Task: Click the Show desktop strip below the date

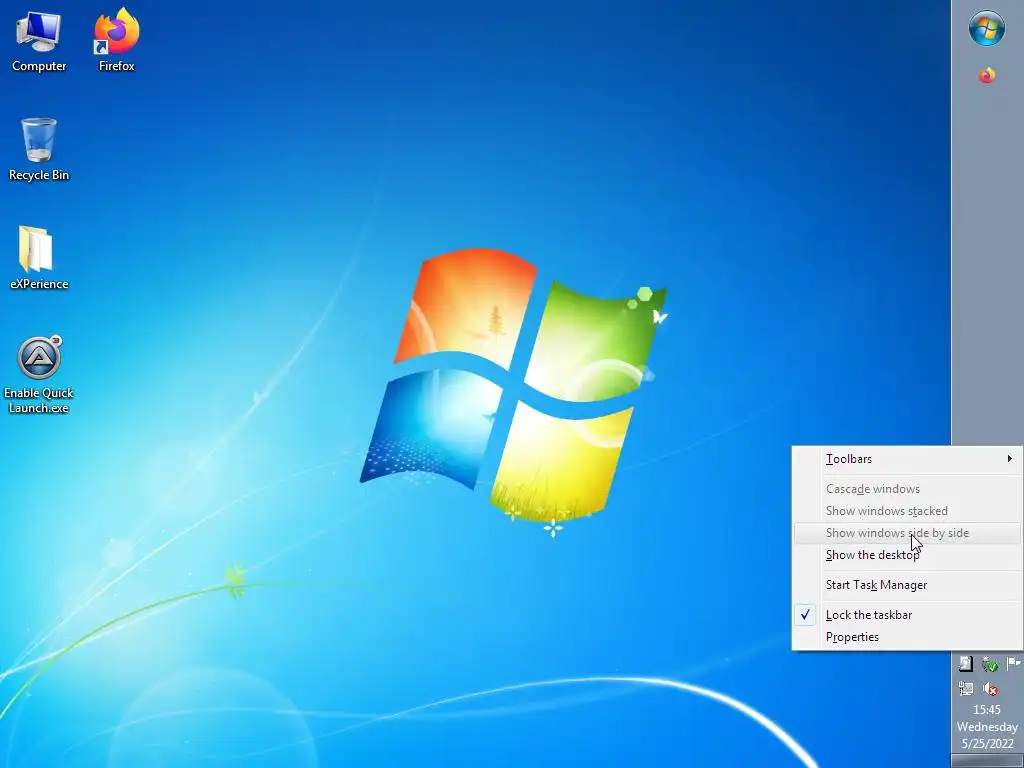Action: tap(987, 761)
